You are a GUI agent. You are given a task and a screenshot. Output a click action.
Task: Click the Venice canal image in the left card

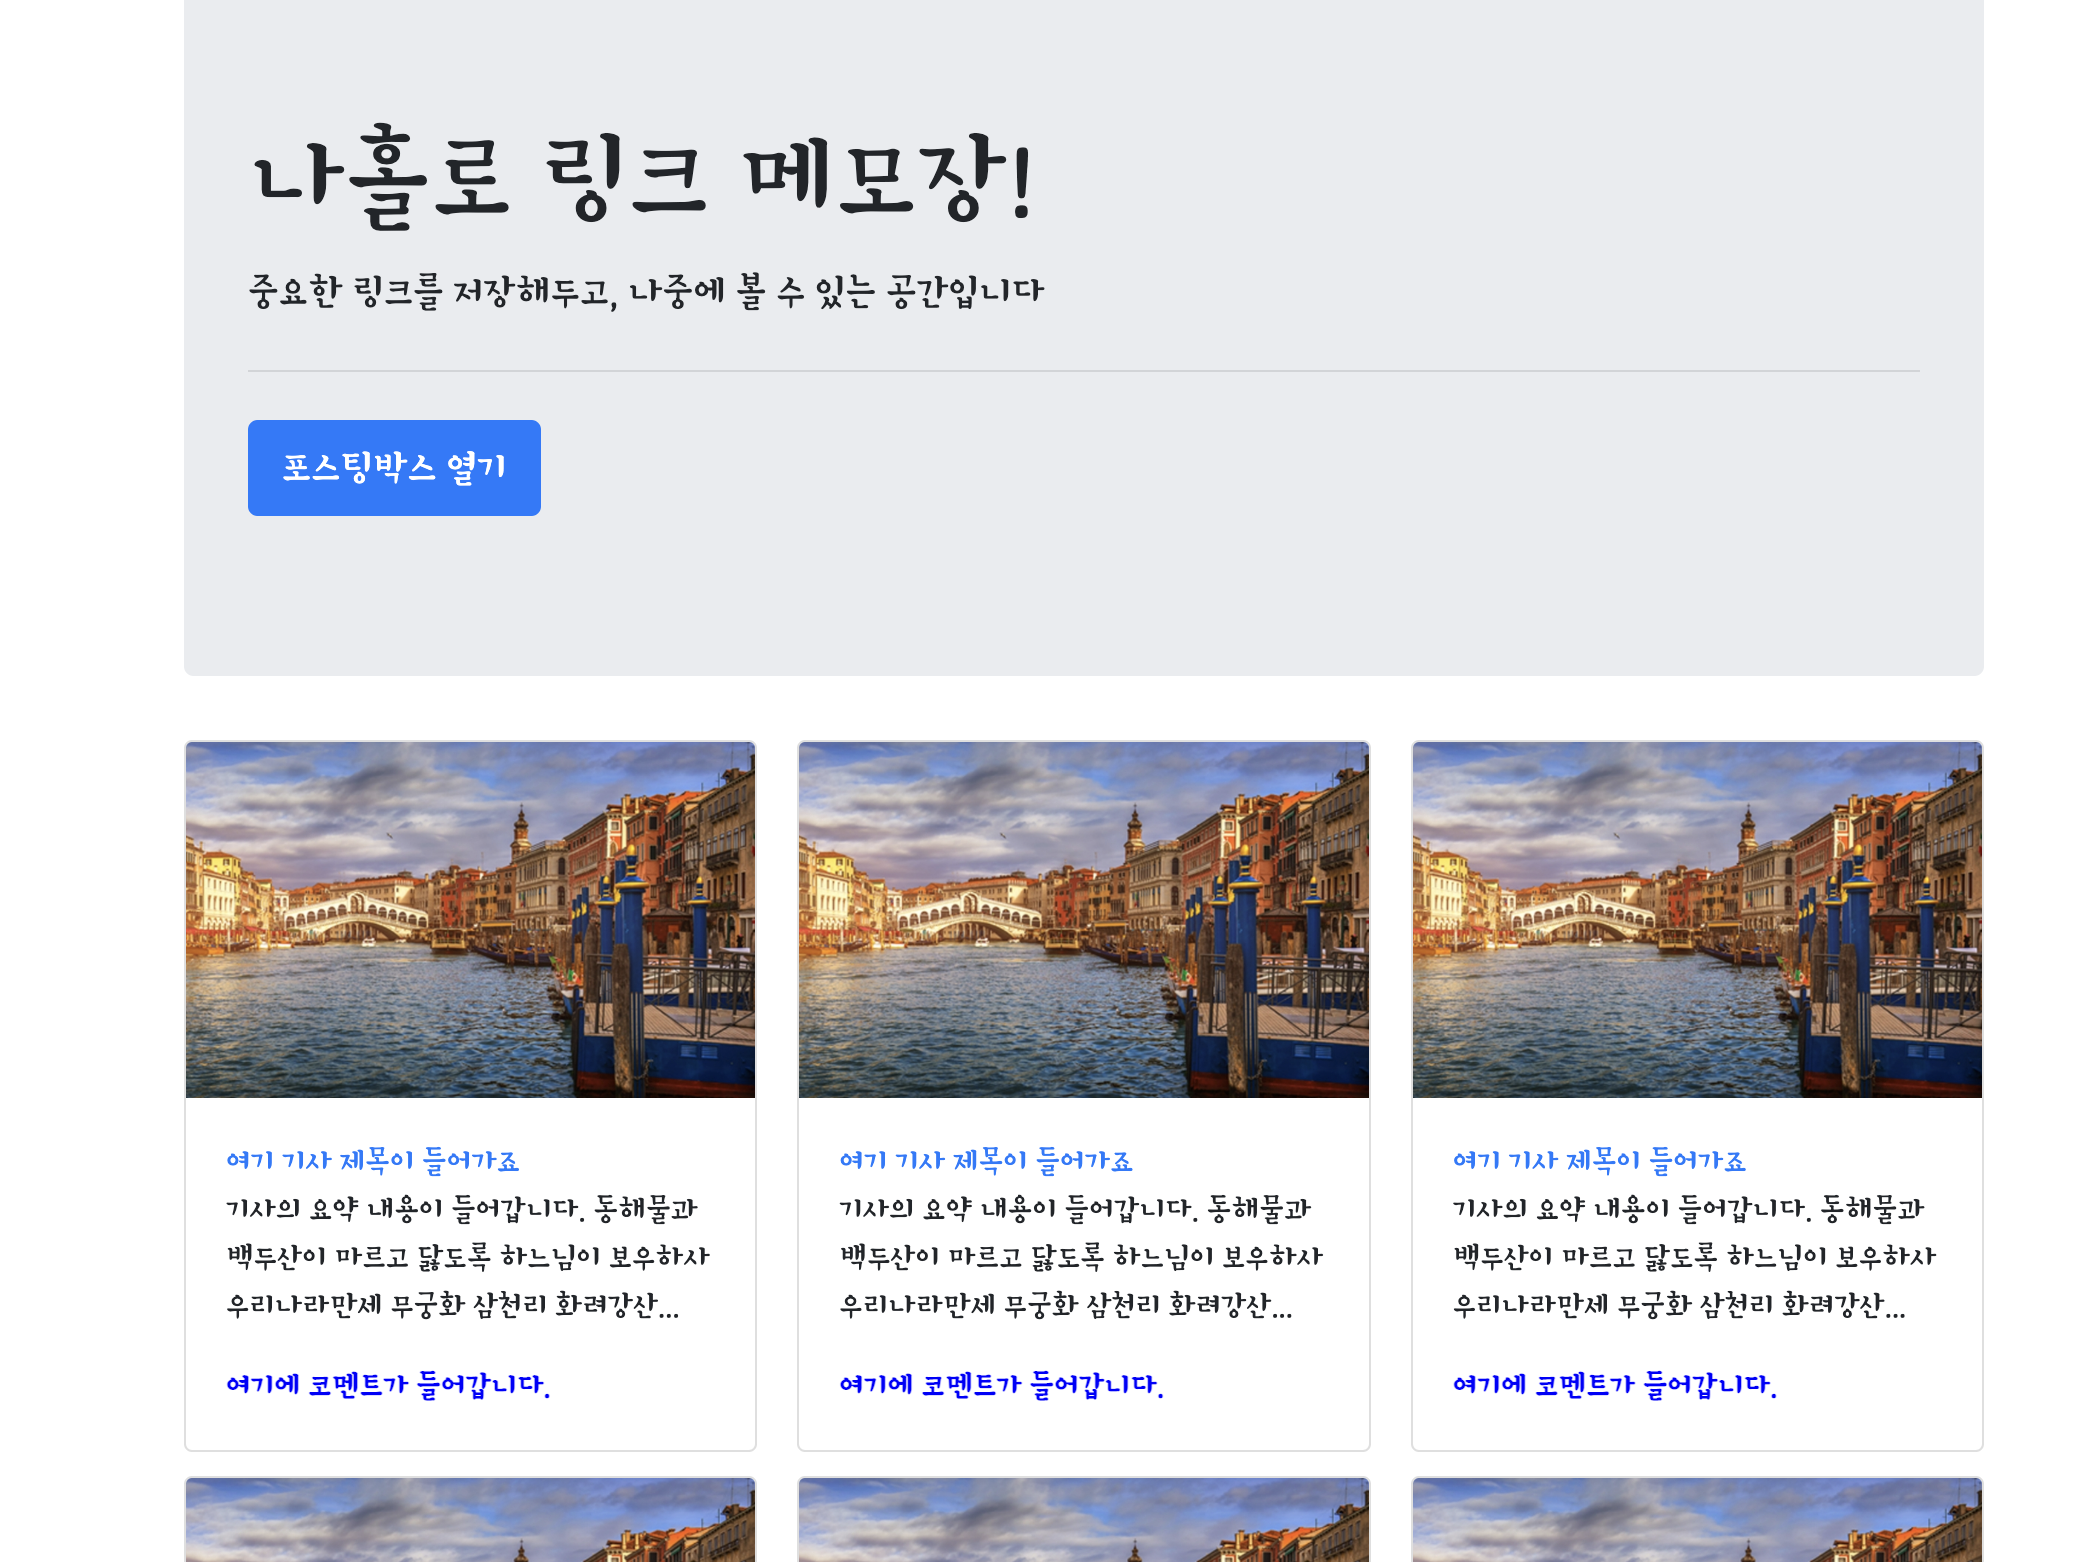click(470, 920)
